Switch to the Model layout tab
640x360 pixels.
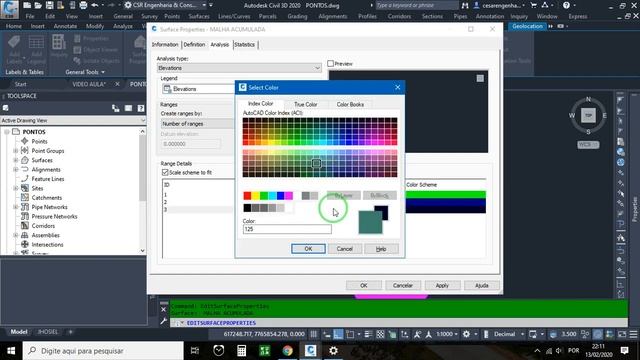pyautogui.click(x=19, y=332)
